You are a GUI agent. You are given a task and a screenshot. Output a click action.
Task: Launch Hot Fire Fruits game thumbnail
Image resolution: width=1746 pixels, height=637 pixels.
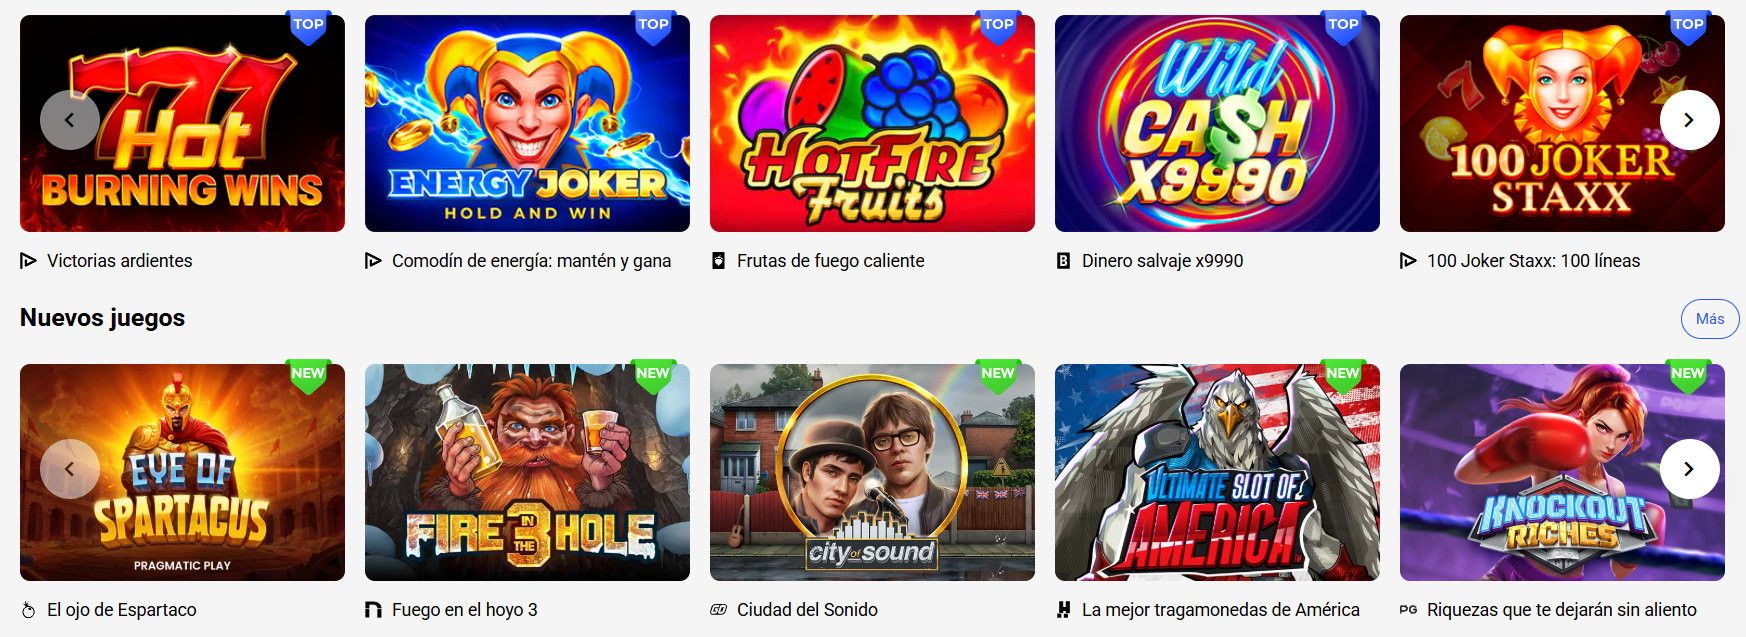click(x=872, y=123)
